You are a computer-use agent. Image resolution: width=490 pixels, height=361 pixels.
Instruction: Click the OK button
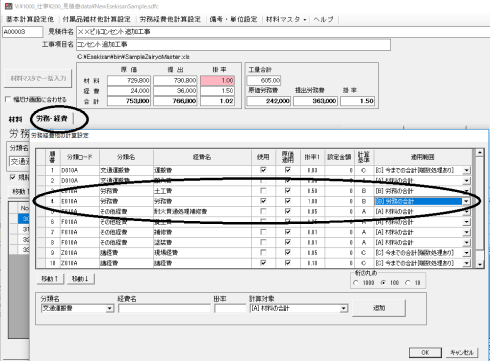coord(425,352)
